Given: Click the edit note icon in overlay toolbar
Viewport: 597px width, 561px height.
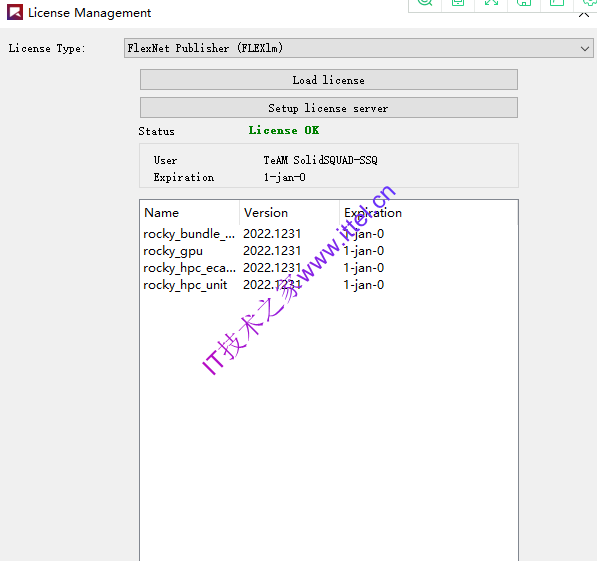Looking at the screenshot, I should point(557,3).
